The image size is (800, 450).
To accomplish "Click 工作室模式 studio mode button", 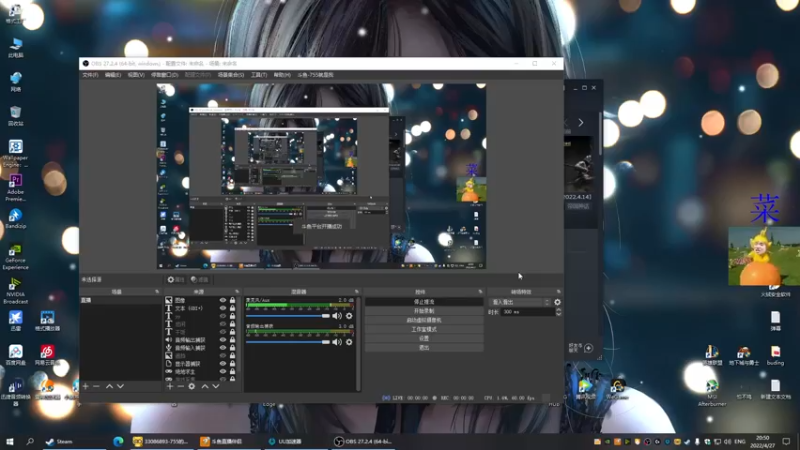I will click(x=424, y=329).
